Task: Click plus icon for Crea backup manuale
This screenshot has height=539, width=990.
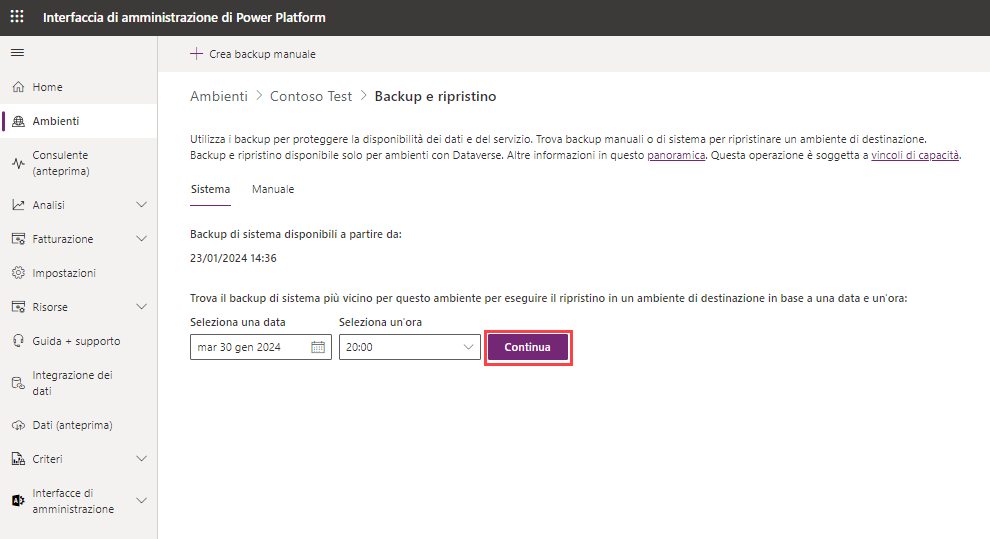Action: coord(196,54)
